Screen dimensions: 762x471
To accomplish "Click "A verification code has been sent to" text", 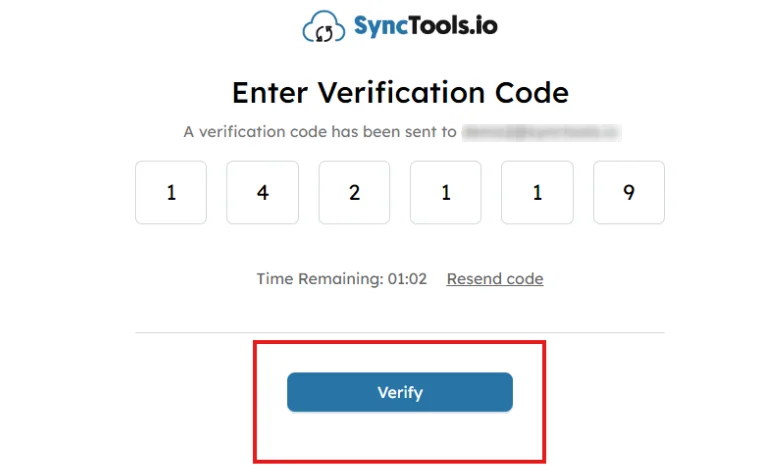I will click(320, 131).
